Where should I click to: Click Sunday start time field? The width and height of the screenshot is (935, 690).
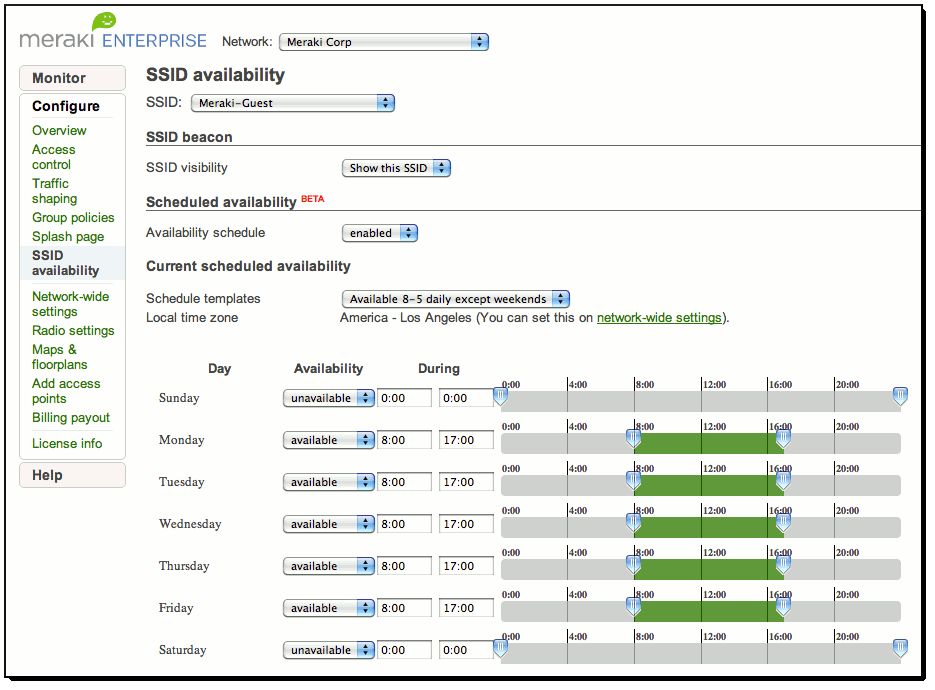(x=404, y=398)
